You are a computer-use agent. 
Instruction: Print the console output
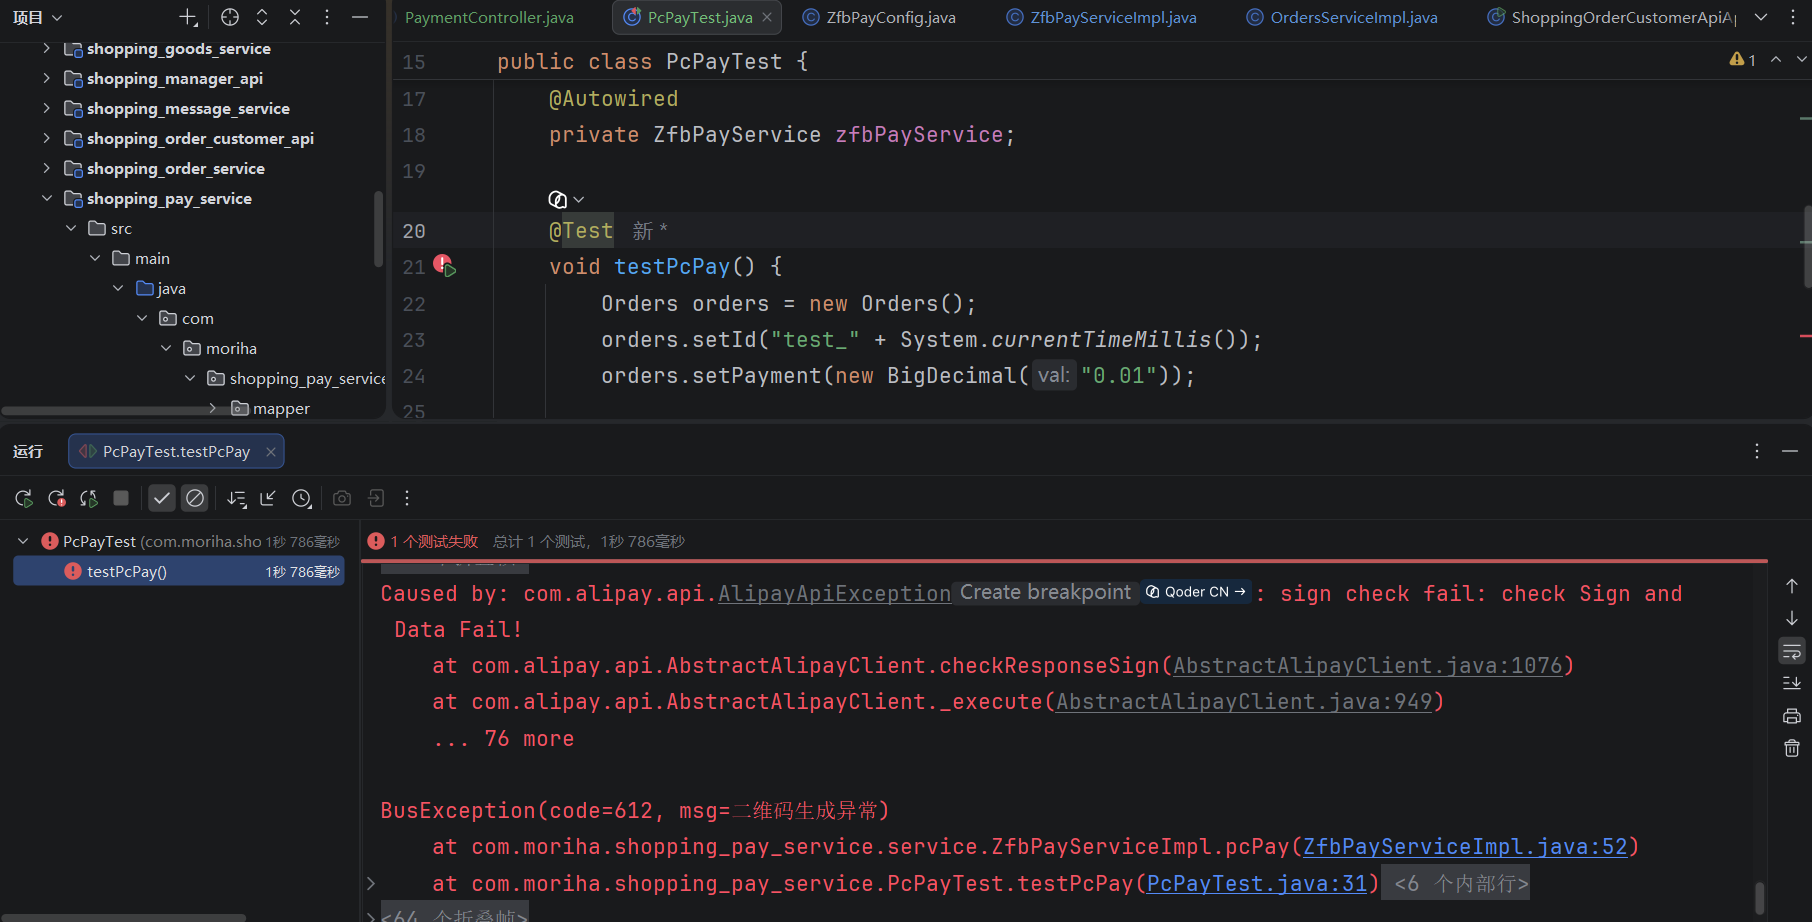(1792, 716)
